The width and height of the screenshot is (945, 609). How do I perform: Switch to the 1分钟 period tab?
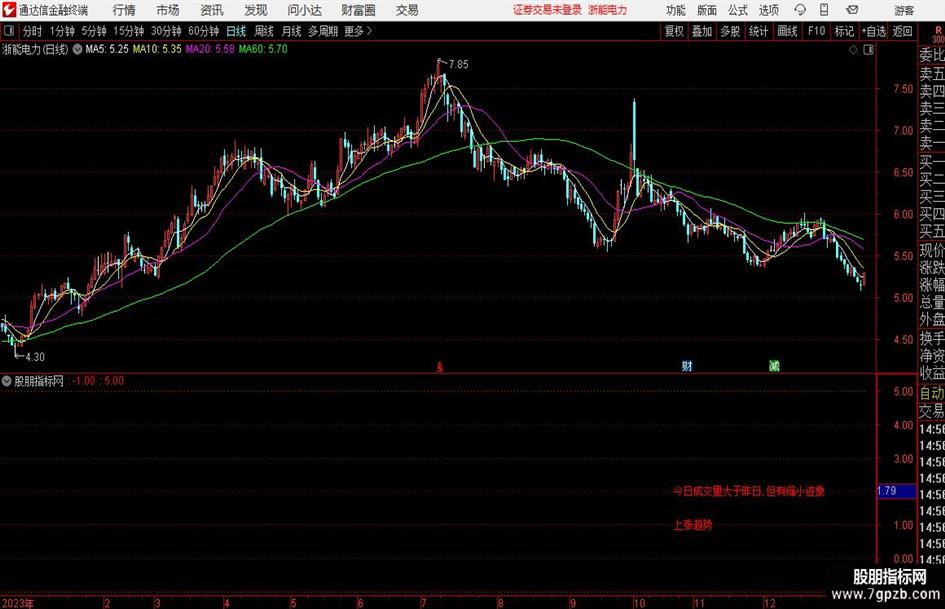(x=61, y=31)
